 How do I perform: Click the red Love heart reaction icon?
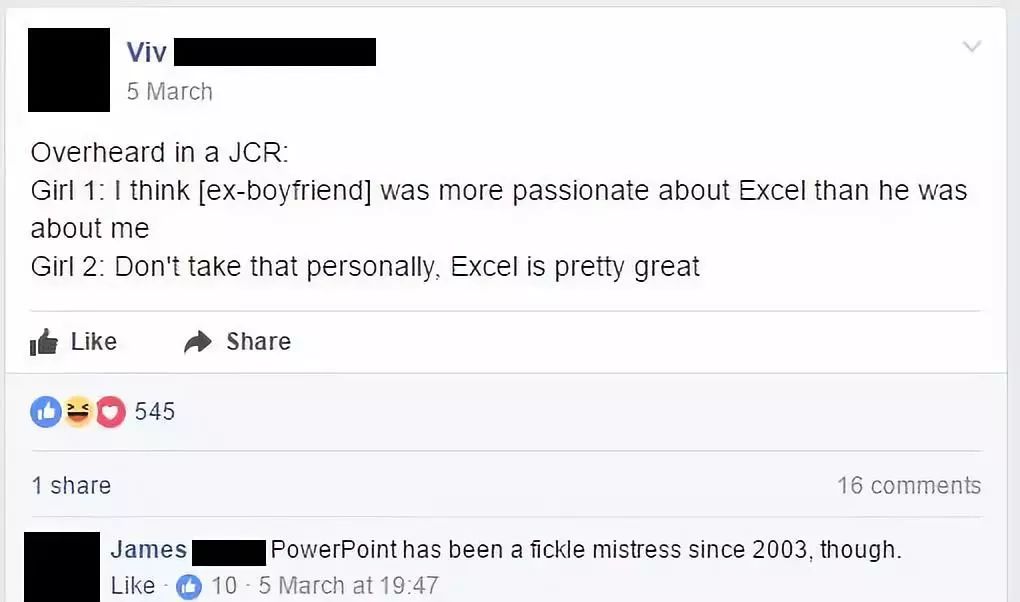pyautogui.click(x=110, y=411)
